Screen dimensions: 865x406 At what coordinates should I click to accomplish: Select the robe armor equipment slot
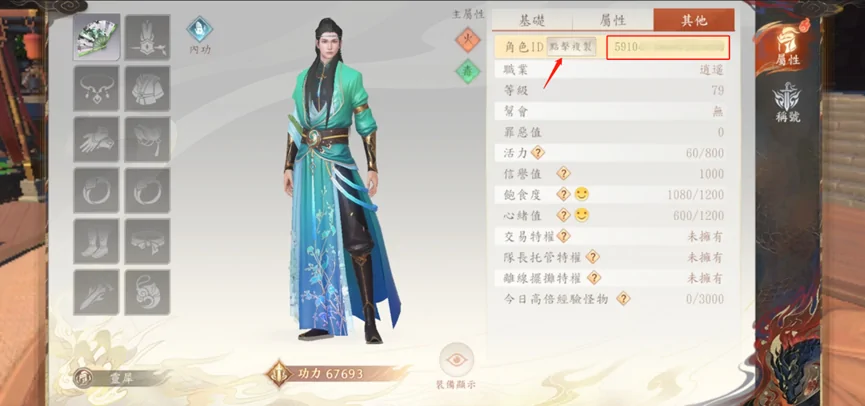(147, 88)
